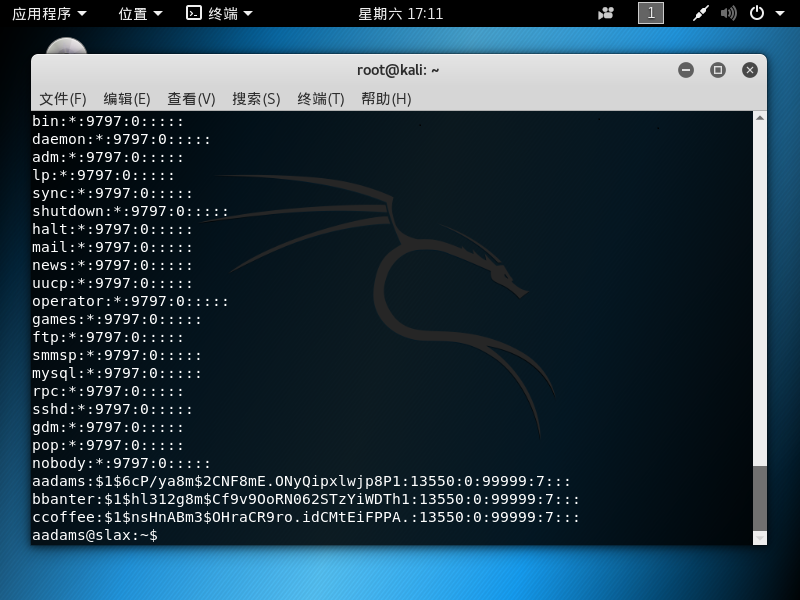Close the root@kali terminal window
Viewport: 800px width, 600px height.
(x=749, y=70)
